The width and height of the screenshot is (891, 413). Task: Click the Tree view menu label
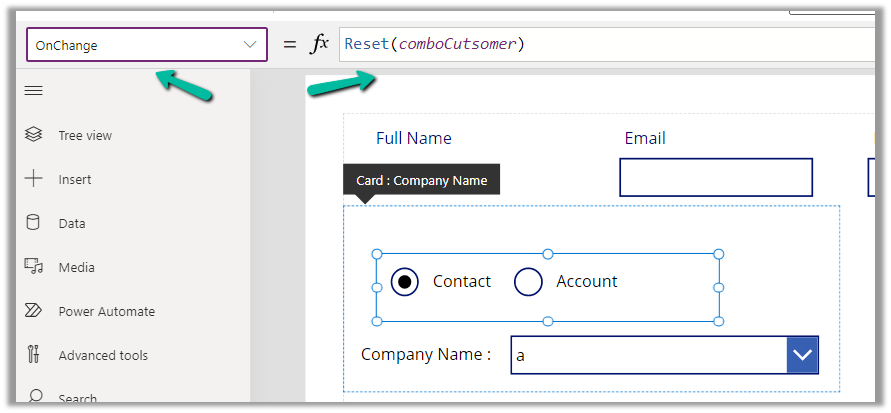coord(85,135)
